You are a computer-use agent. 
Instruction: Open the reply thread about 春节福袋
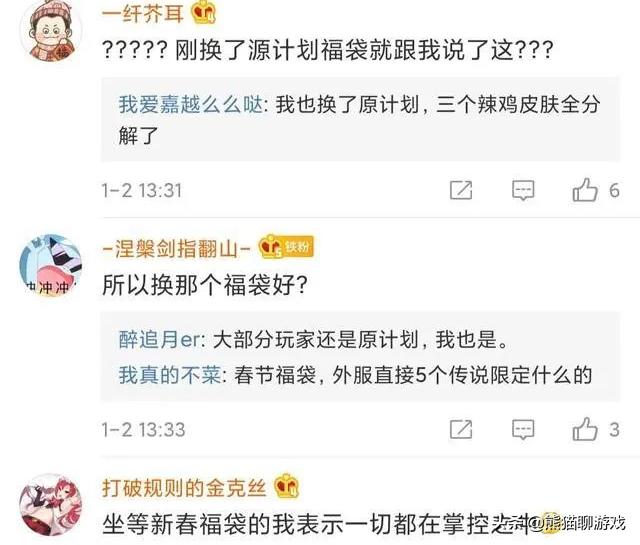coord(355,374)
